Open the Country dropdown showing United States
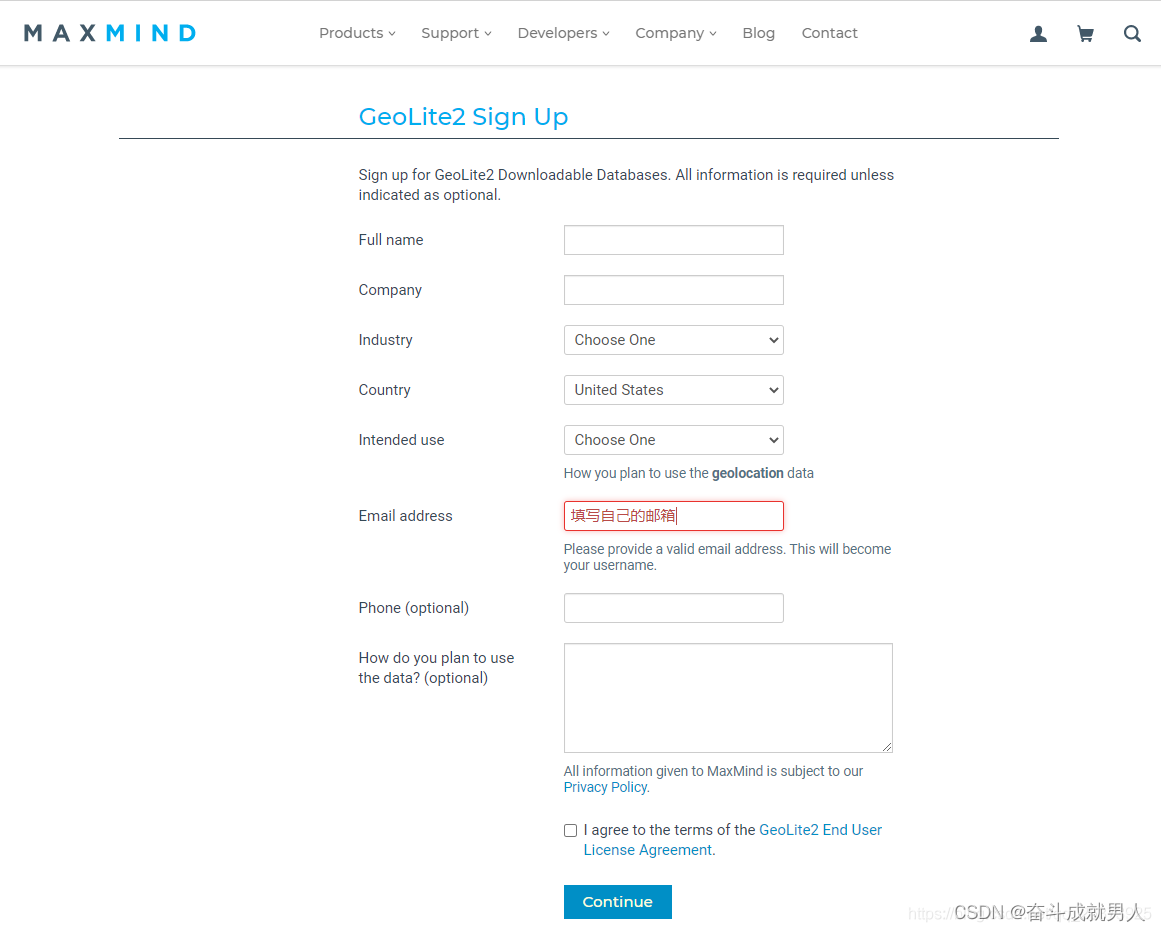This screenshot has width=1161, height=932. coord(673,390)
